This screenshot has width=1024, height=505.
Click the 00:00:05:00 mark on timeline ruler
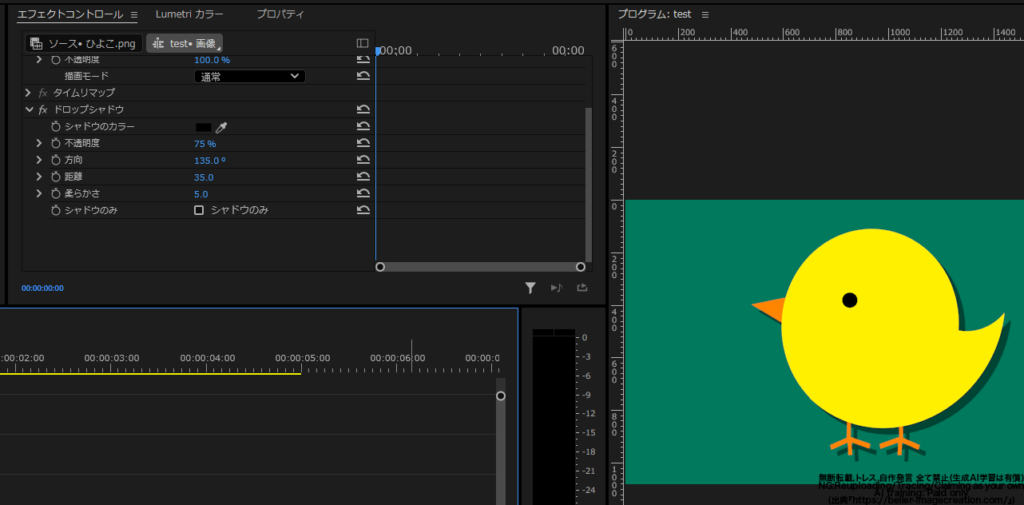click(302, 358)
